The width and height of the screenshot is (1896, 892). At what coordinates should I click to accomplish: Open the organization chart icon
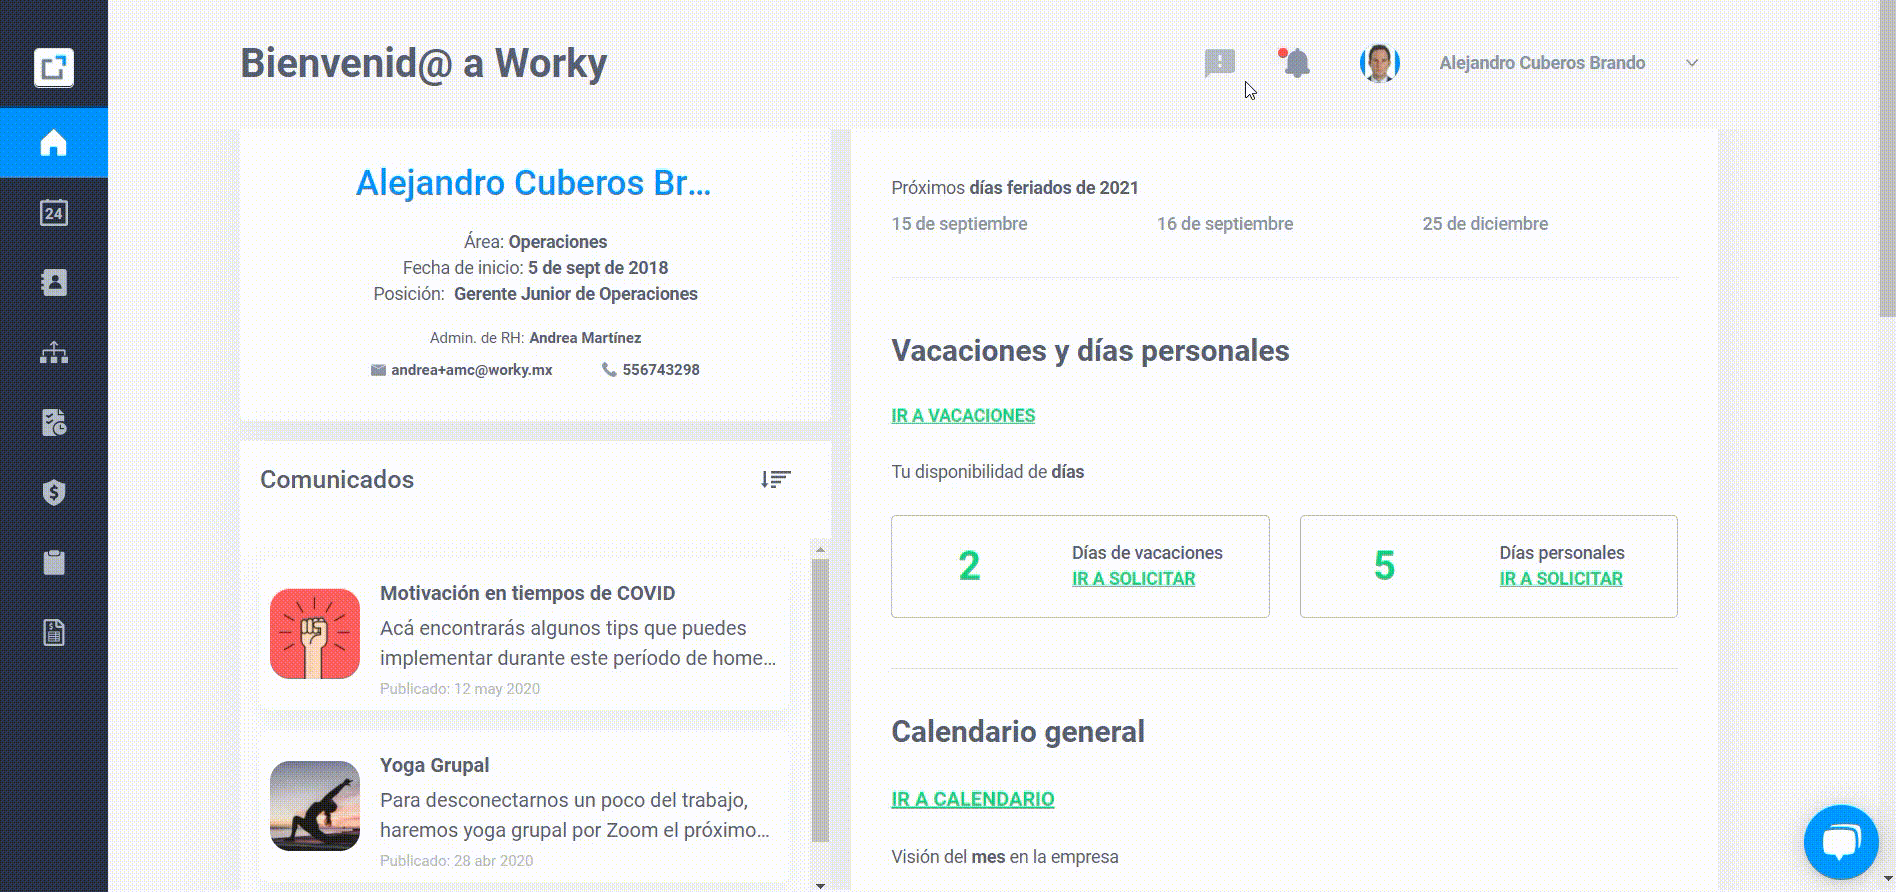click(54, 353)
